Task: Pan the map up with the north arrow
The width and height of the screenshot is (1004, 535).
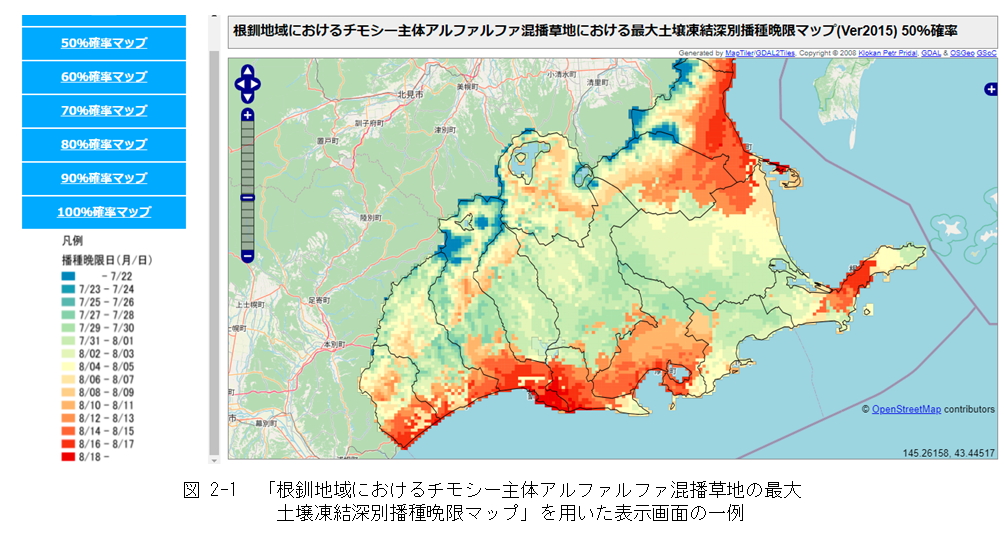Action: coord(247,74)
